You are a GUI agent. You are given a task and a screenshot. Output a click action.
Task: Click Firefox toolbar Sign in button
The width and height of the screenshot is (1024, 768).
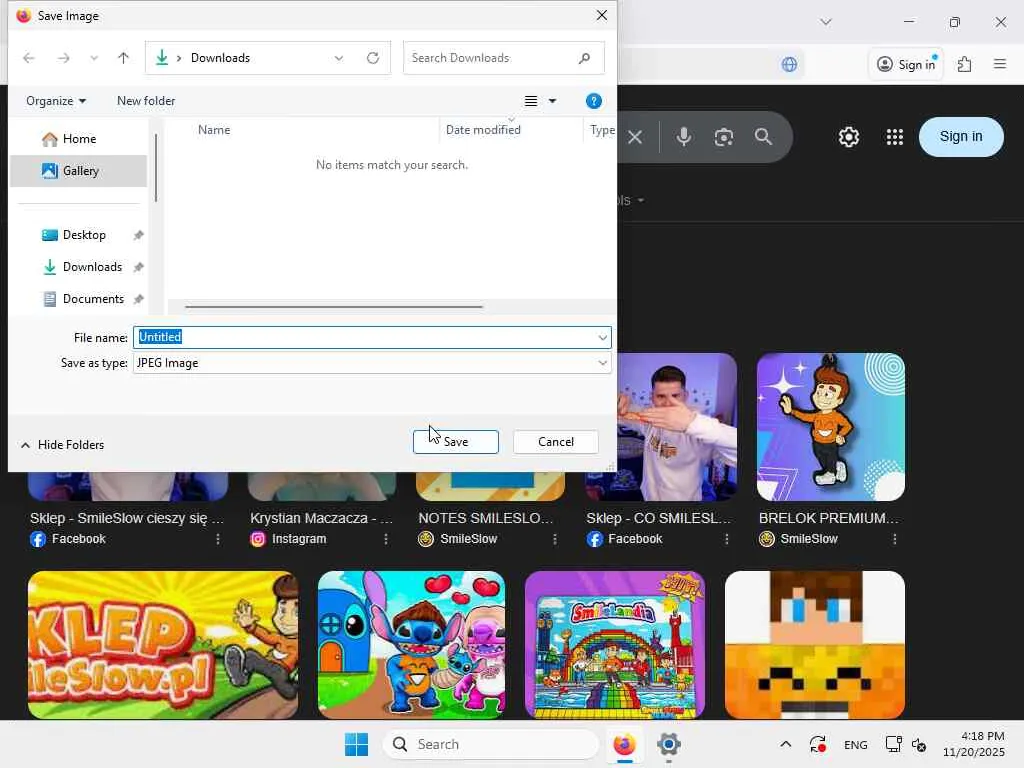(x=906, y=64)
